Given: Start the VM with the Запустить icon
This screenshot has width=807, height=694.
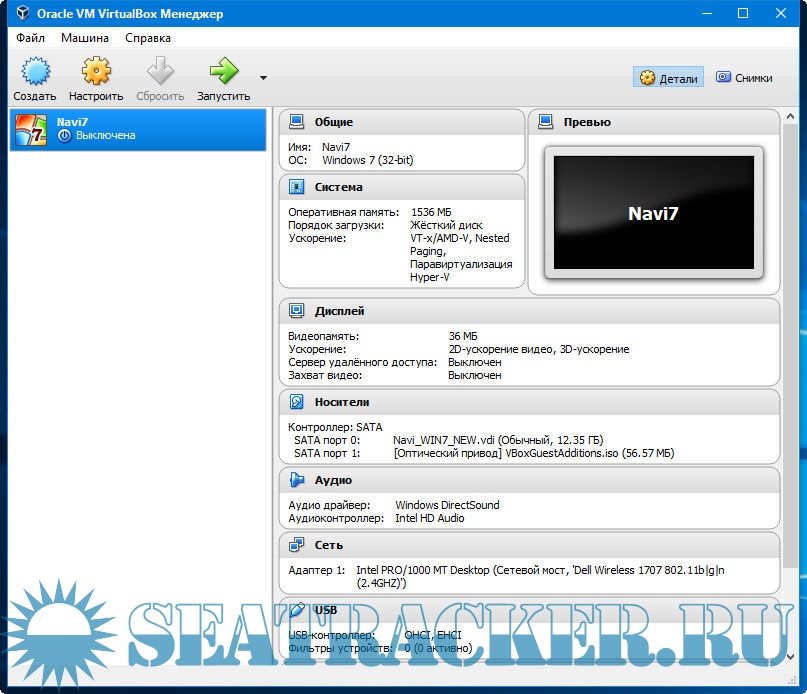Looking at the screenshot, I should [x=223, y=72].
